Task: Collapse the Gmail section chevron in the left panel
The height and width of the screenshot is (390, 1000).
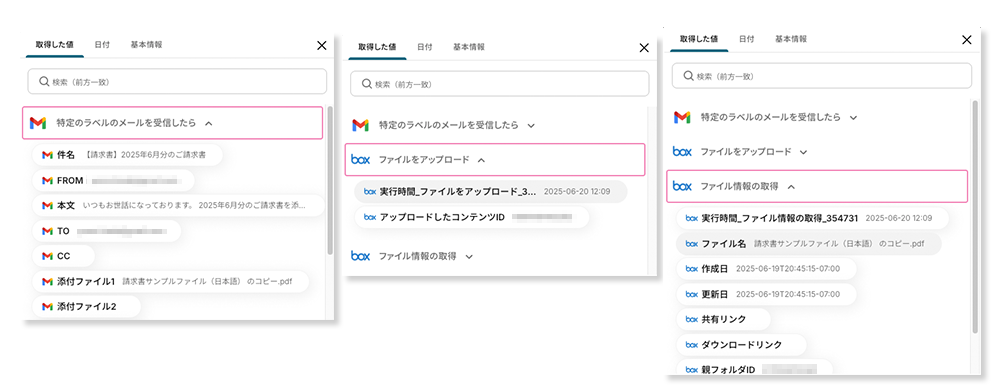Action: tap(209, 123)
